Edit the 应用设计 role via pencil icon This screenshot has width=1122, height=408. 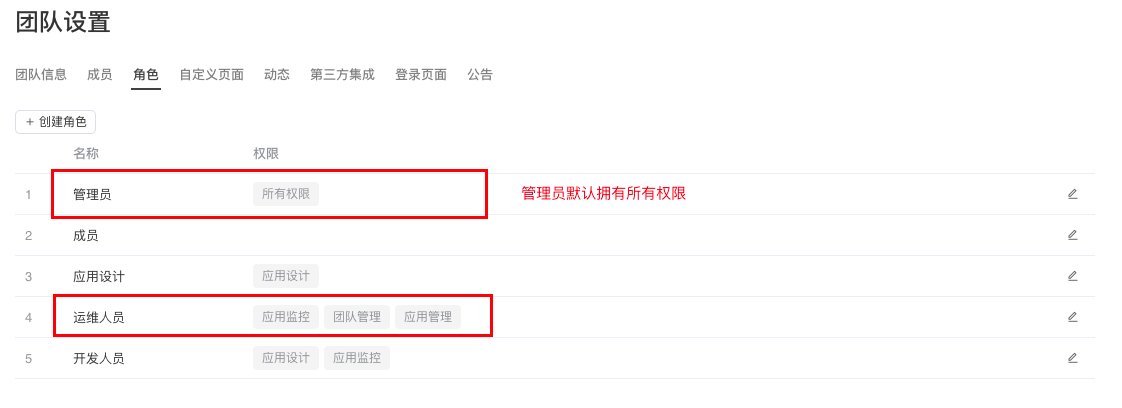point(1072,276)
